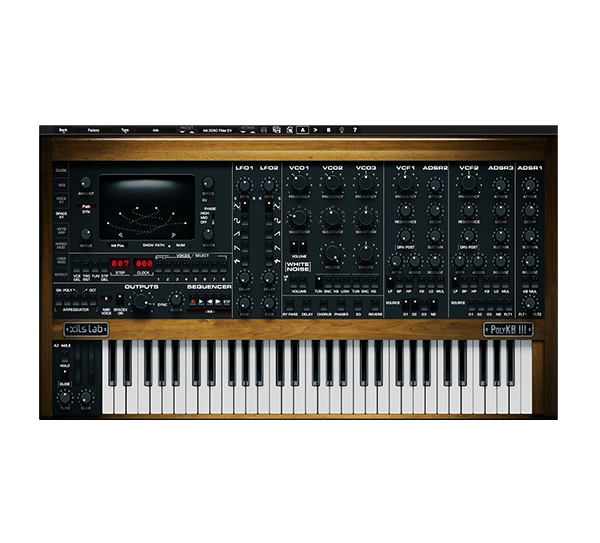The image size is (600, 543).
Task: Click the PolyKB III name plate
Action: point(509,329)
